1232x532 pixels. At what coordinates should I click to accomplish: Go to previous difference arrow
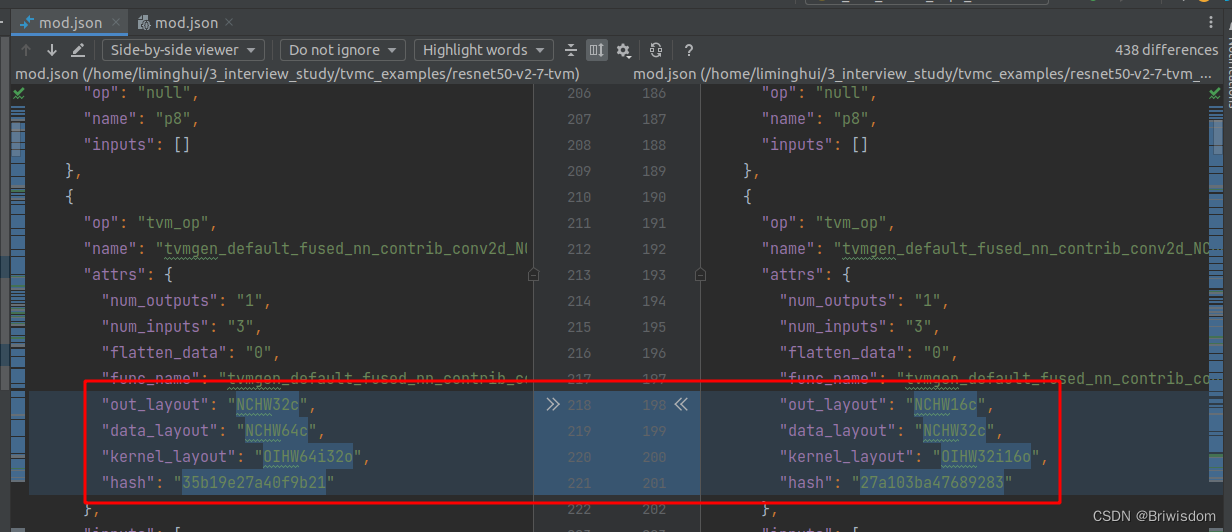[x=26, y=50]
